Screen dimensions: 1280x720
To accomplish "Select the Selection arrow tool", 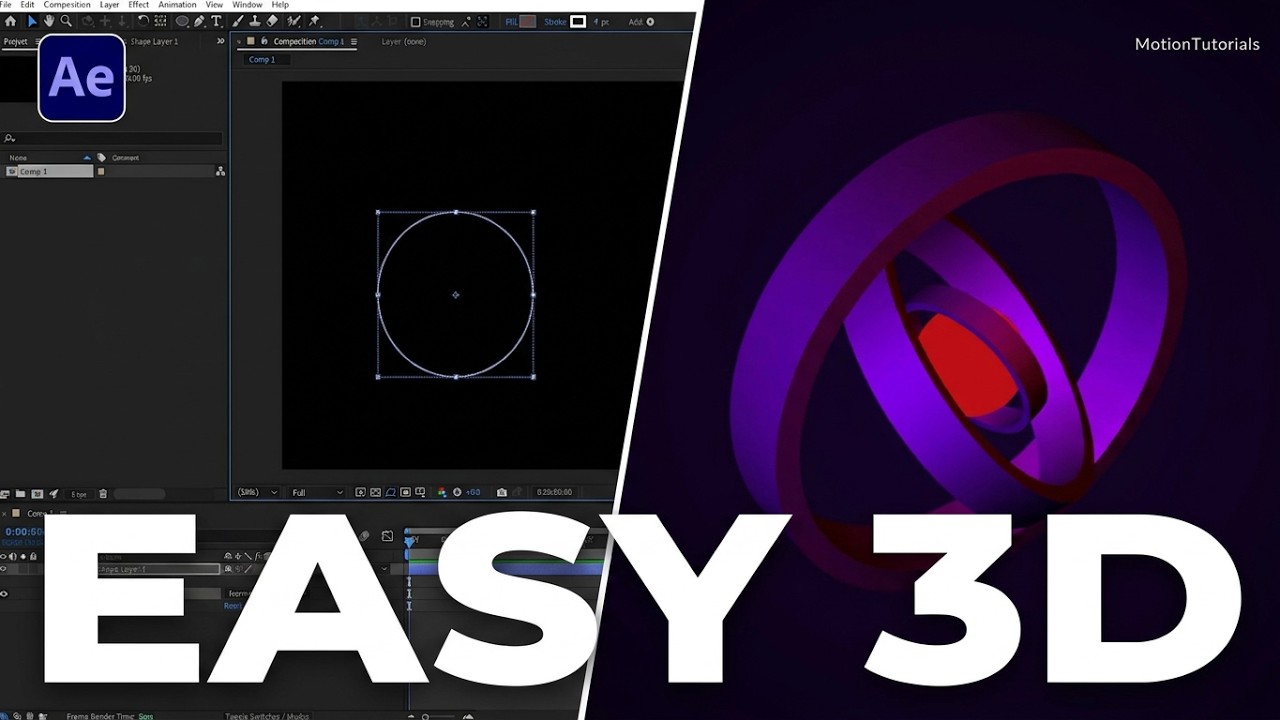I will [x=31, y=21].
